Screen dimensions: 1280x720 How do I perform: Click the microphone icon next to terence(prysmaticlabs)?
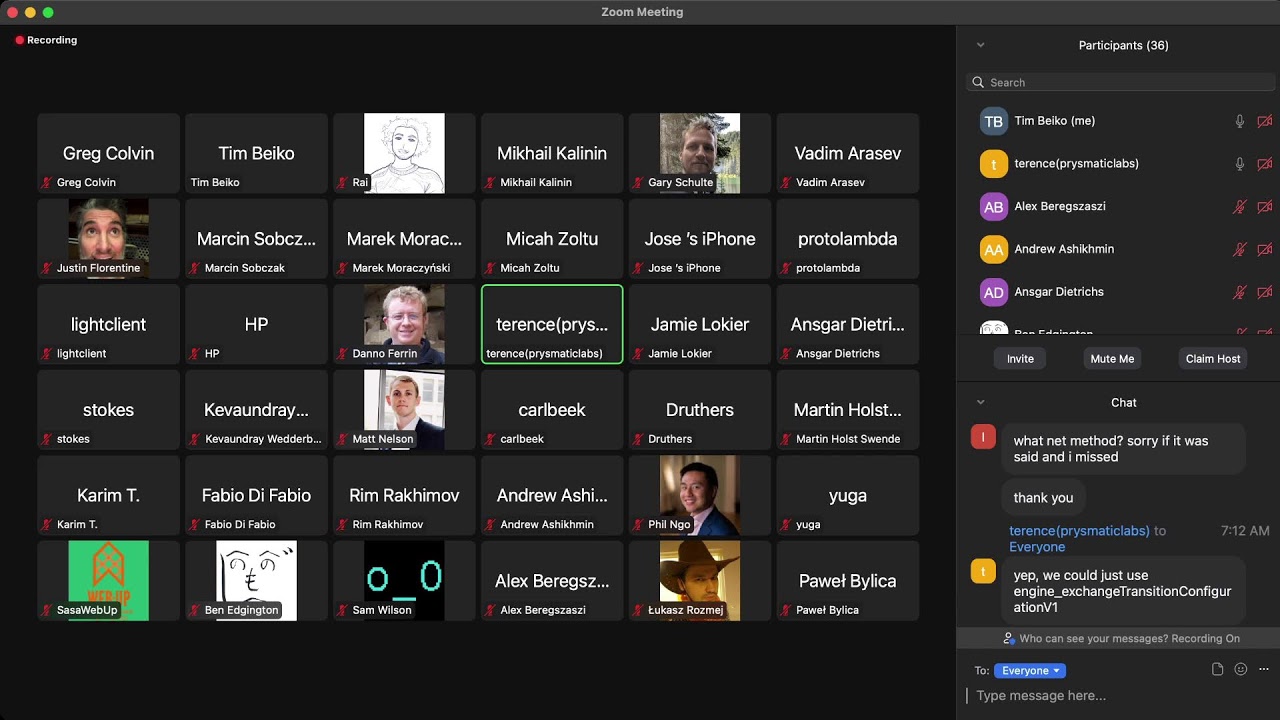(x=1239, y=163)
